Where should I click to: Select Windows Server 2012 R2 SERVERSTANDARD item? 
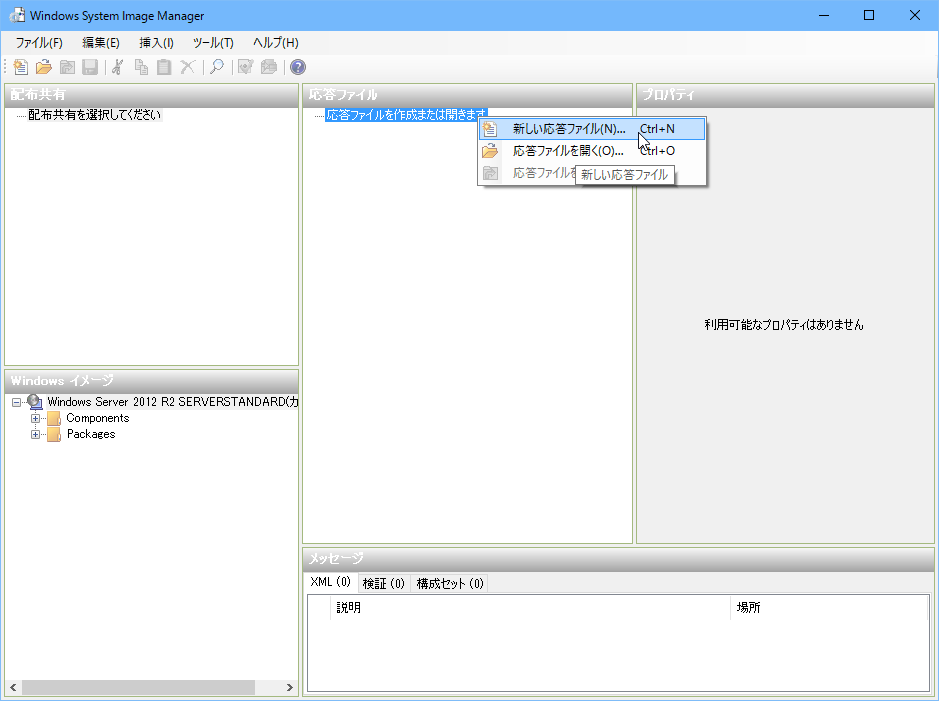click(172, 402)
